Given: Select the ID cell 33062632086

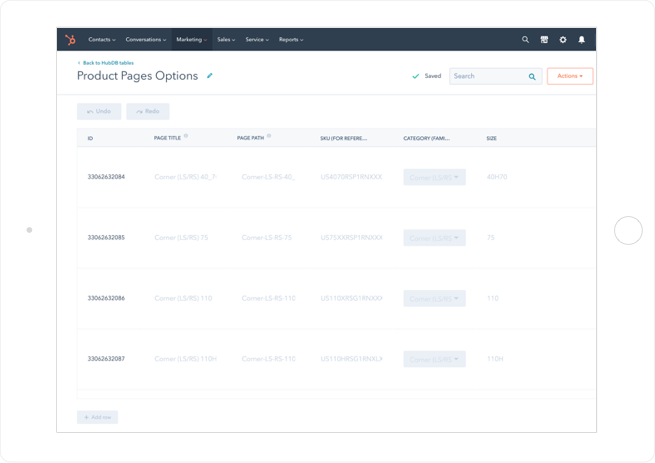Looking at the screenshot, I should (106, 298).
